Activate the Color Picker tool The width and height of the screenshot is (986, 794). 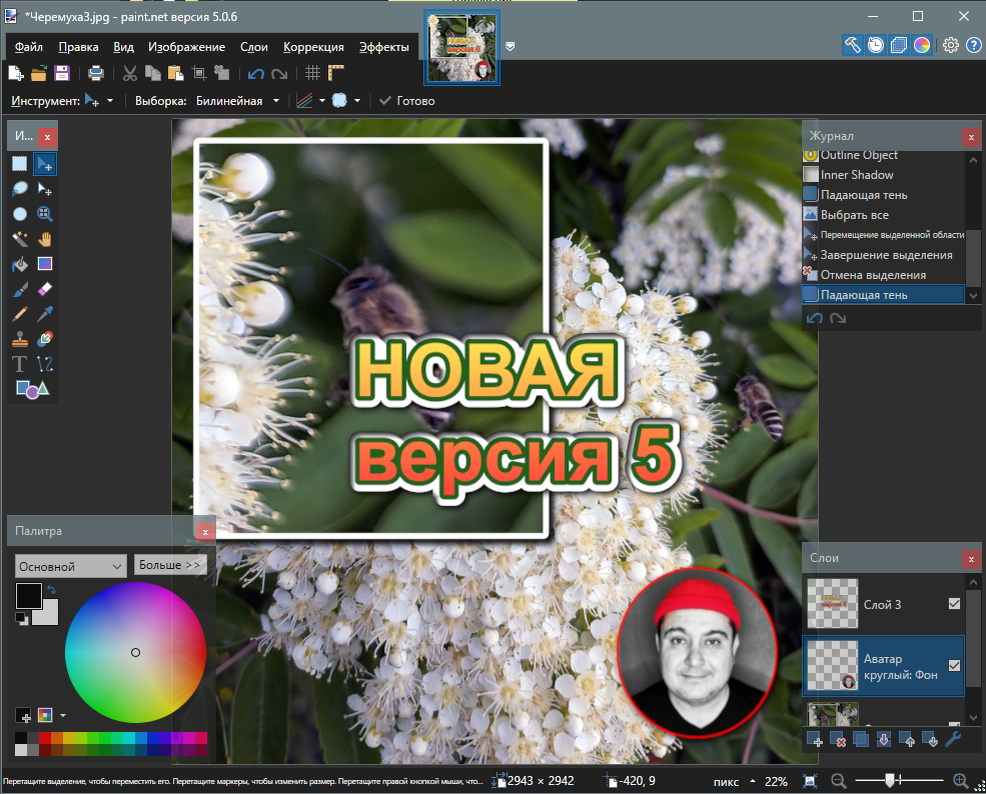[x=44, y=313]
